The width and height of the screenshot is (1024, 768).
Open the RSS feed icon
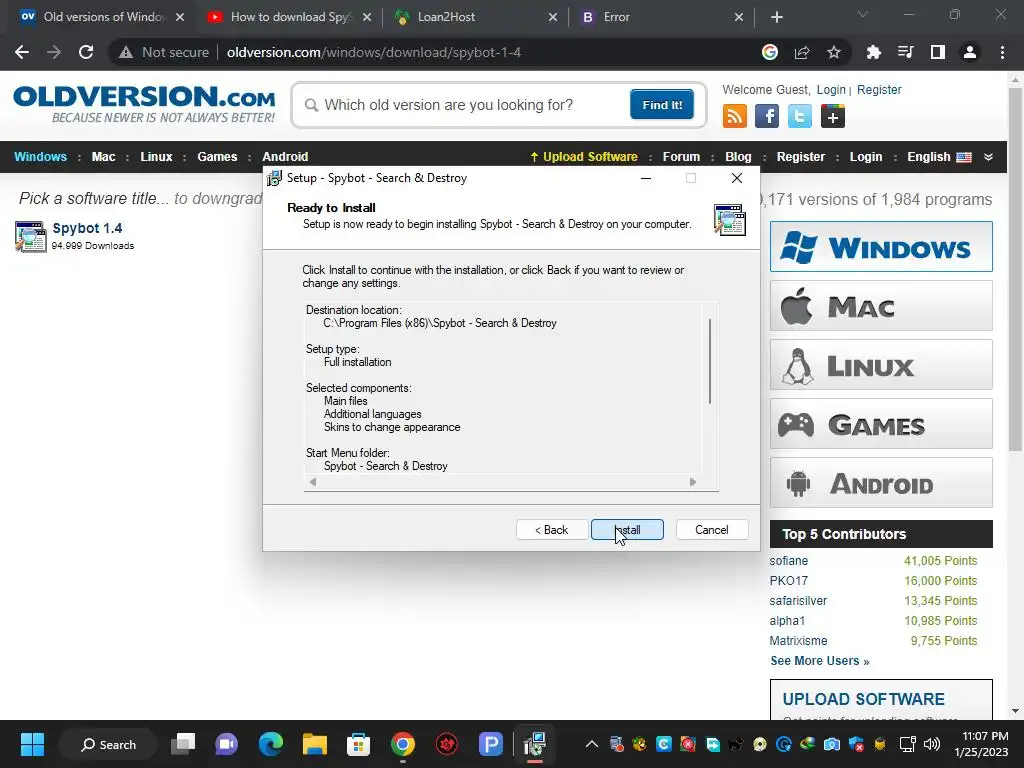point(734,116)
